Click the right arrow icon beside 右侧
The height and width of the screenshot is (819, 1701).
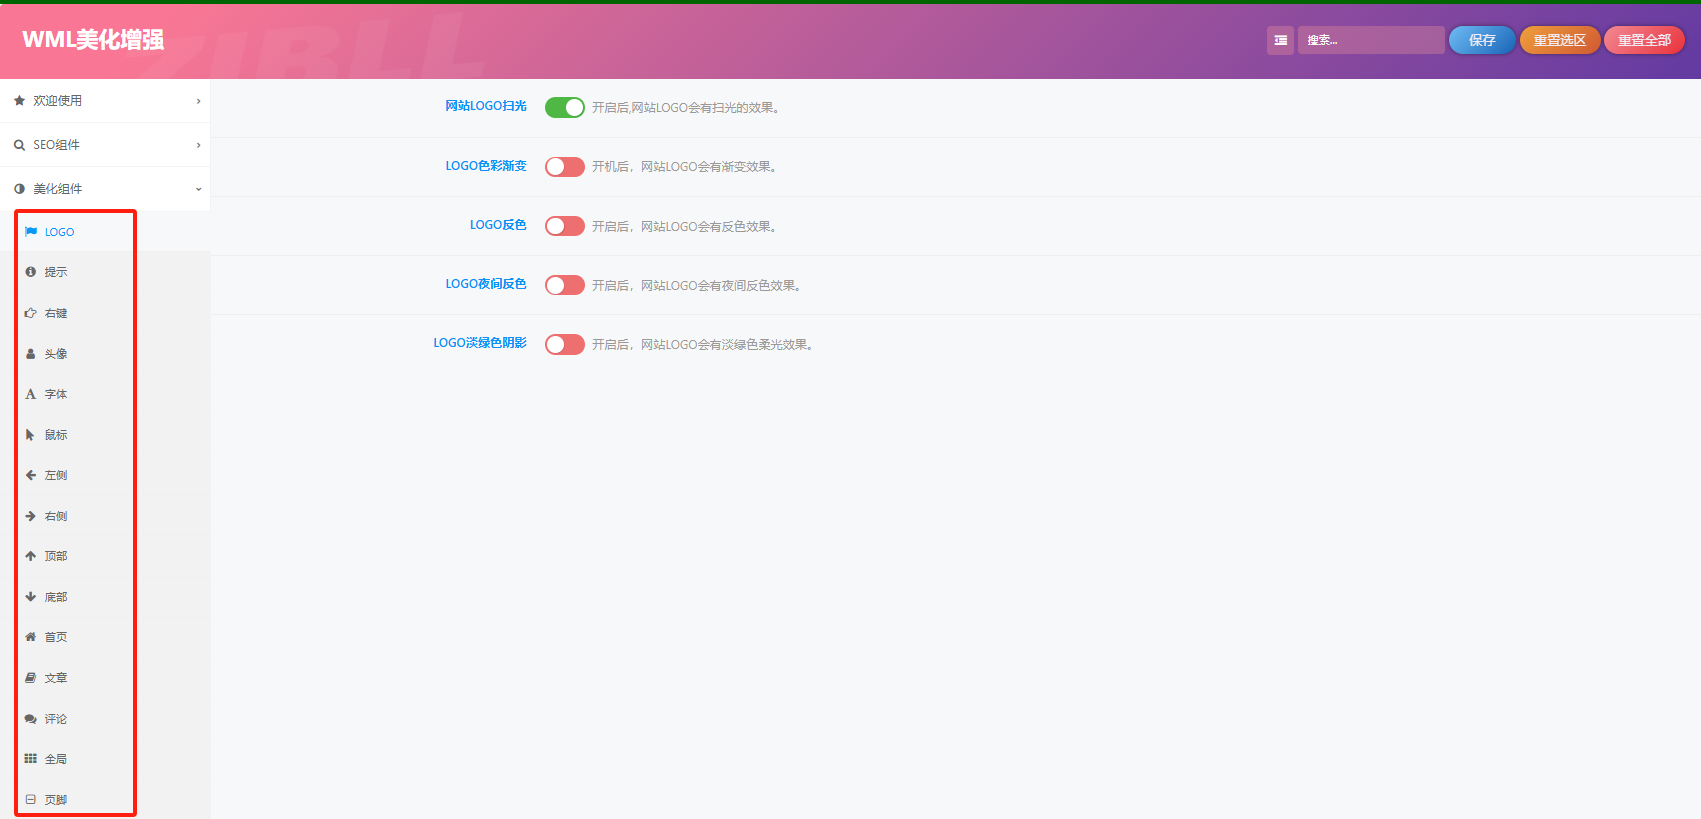[31, 516]
